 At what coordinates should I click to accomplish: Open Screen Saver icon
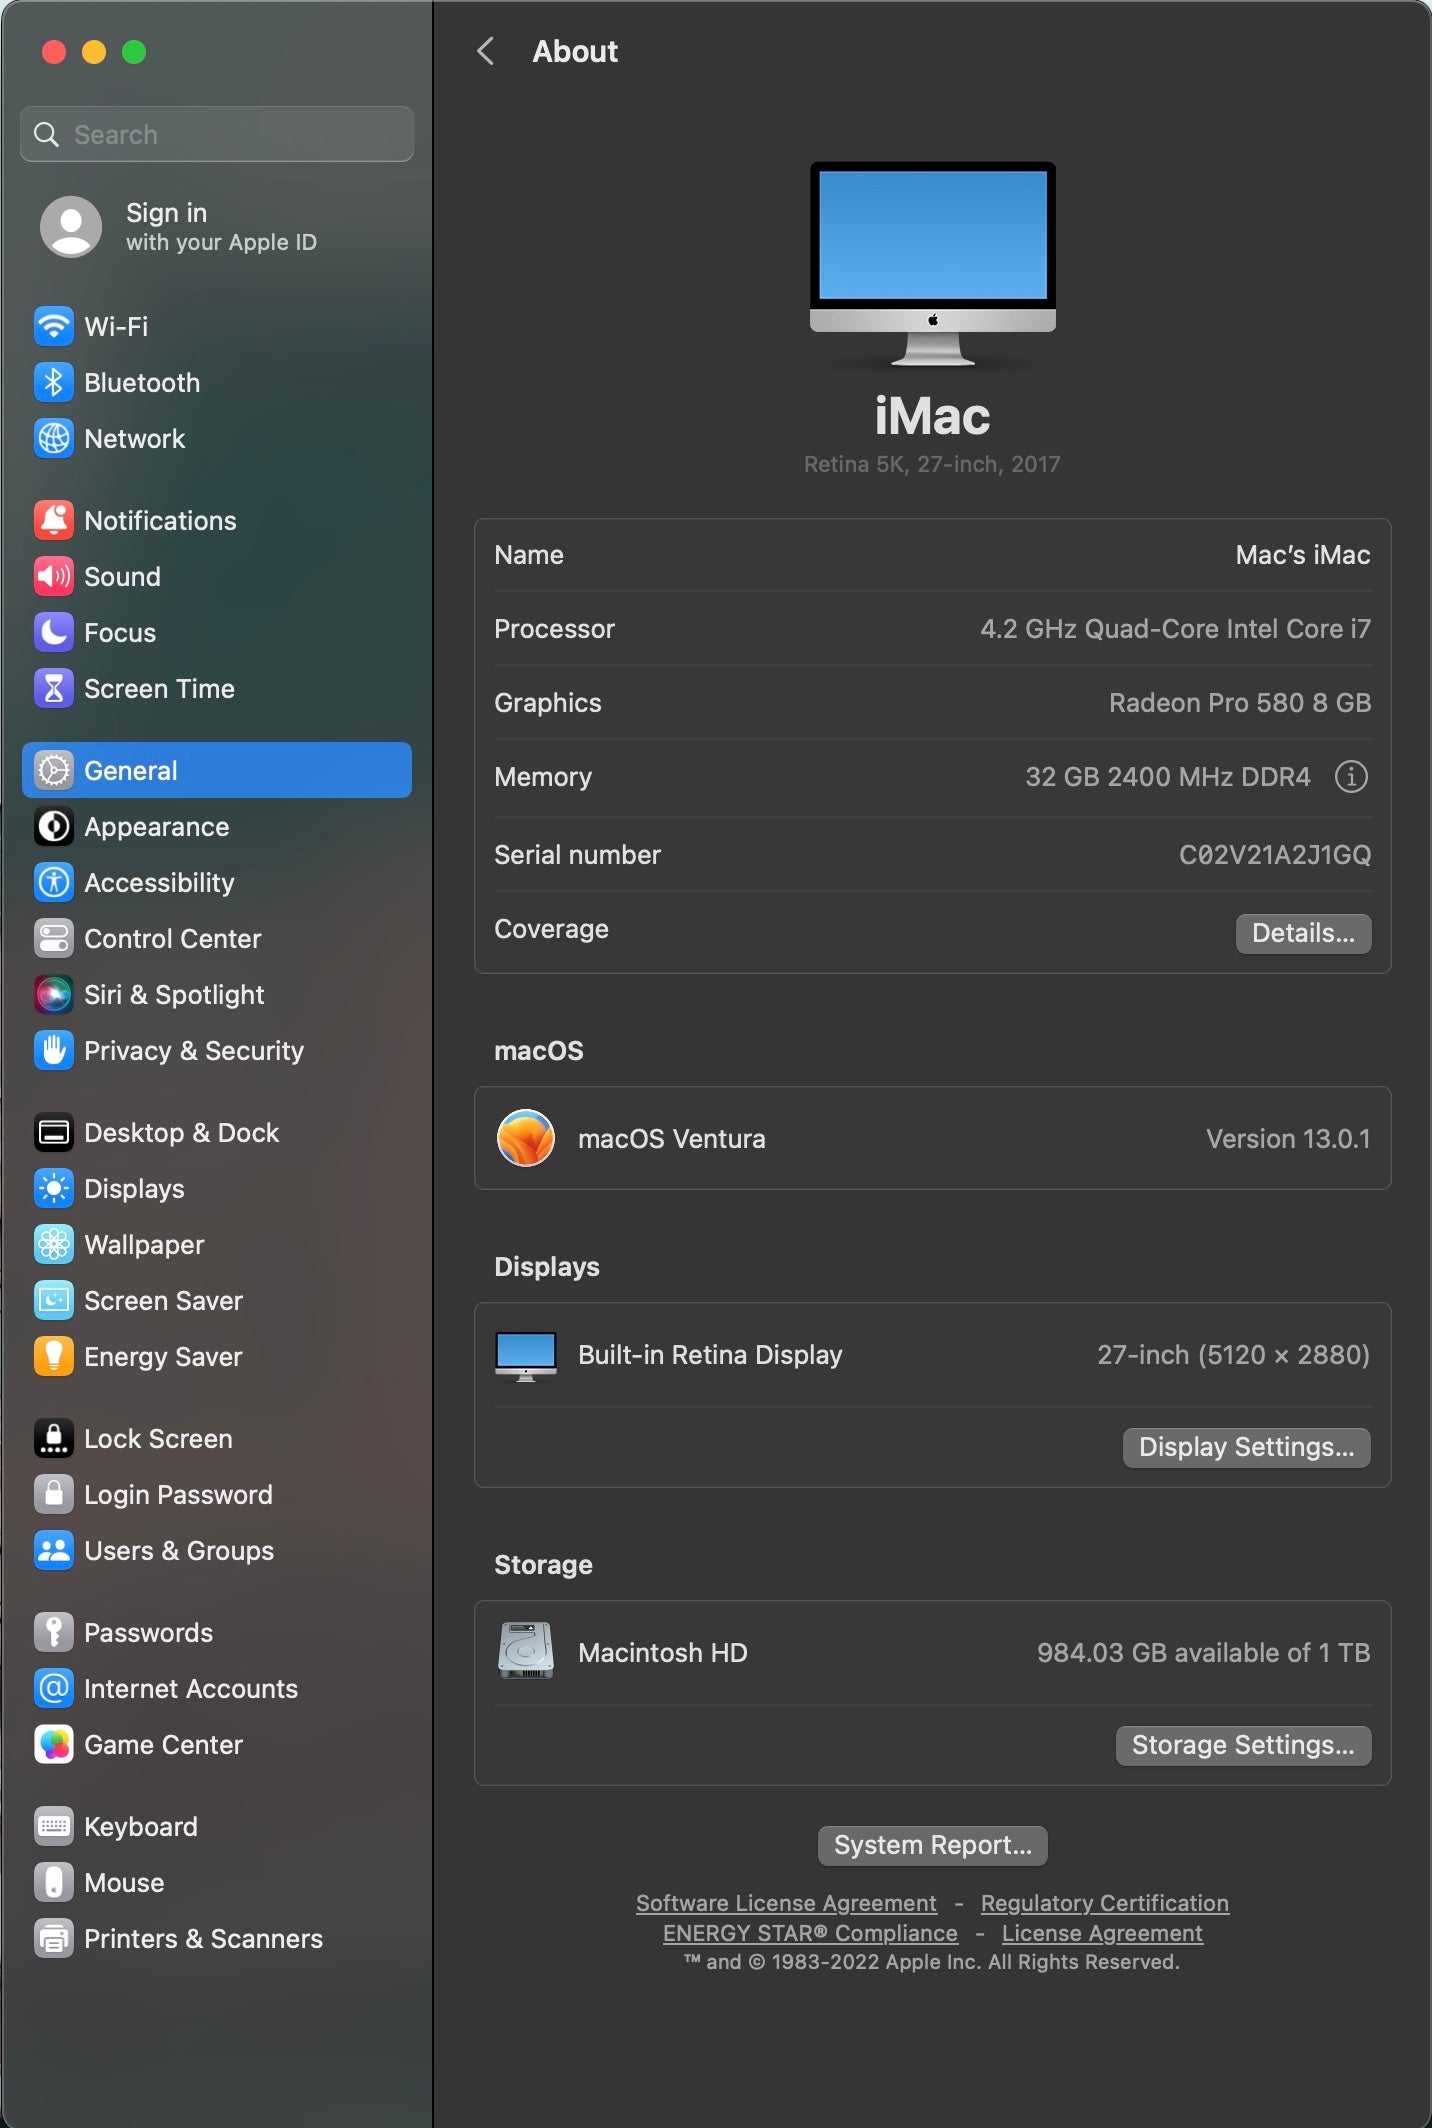click(x=54, y=1300)
